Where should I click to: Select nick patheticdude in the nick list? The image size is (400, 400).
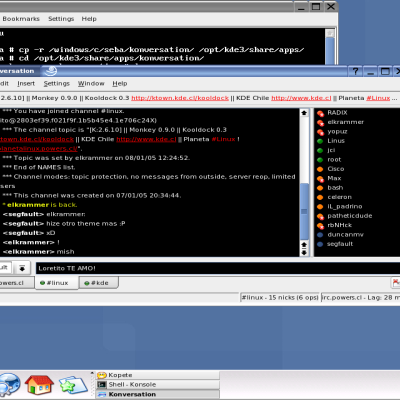click(x=350, y=216)
